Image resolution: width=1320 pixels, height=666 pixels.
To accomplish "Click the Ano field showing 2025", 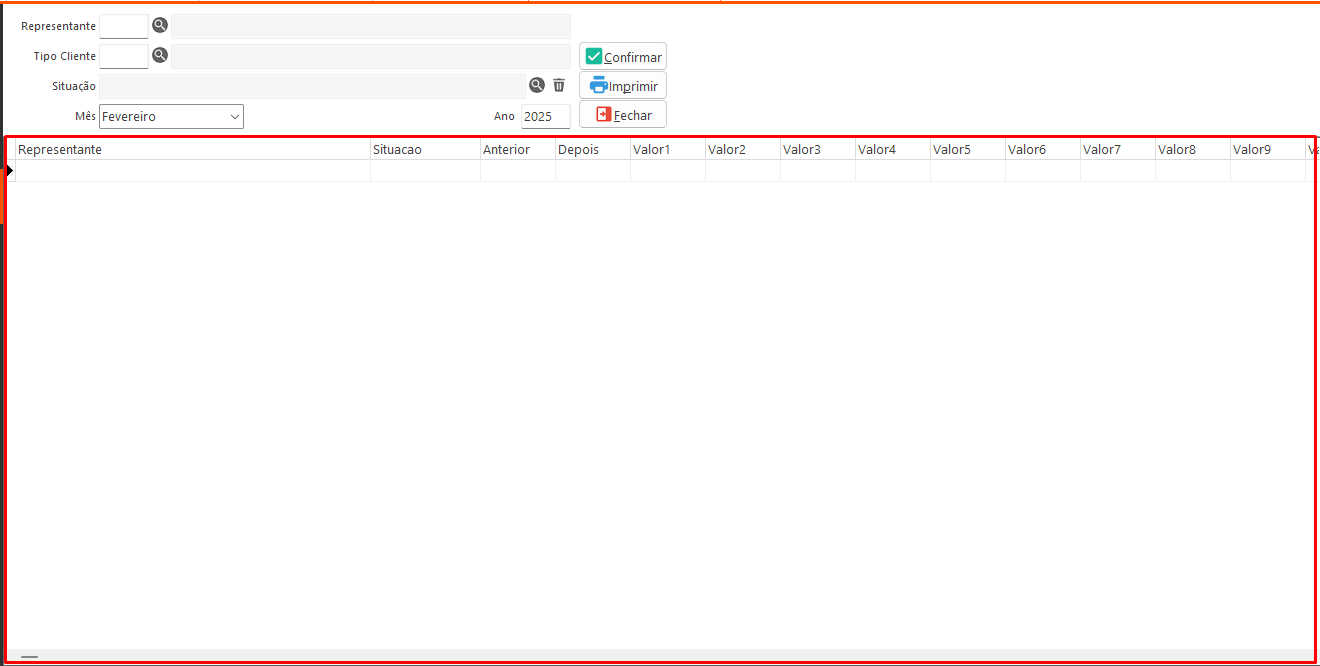I will (x=545, y=117).
